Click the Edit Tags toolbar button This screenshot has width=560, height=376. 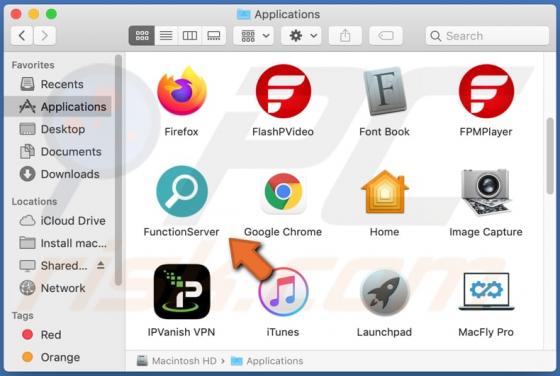coord(386,35)
